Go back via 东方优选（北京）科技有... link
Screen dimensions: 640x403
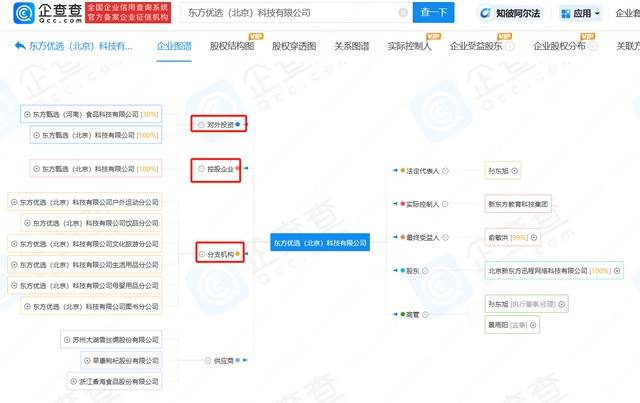click(80, 46)
